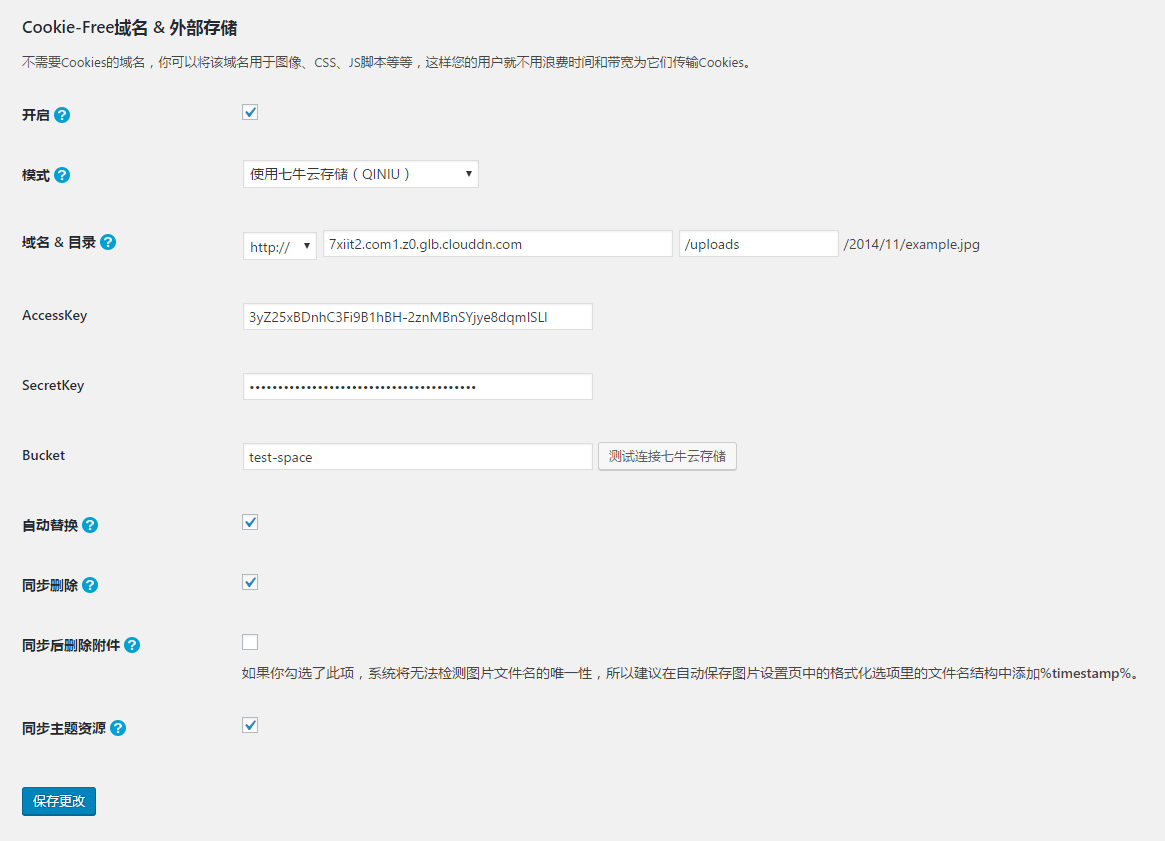Toggle the 同步主题资源 checkbox
1165x841 pixels.
(250, 725)
